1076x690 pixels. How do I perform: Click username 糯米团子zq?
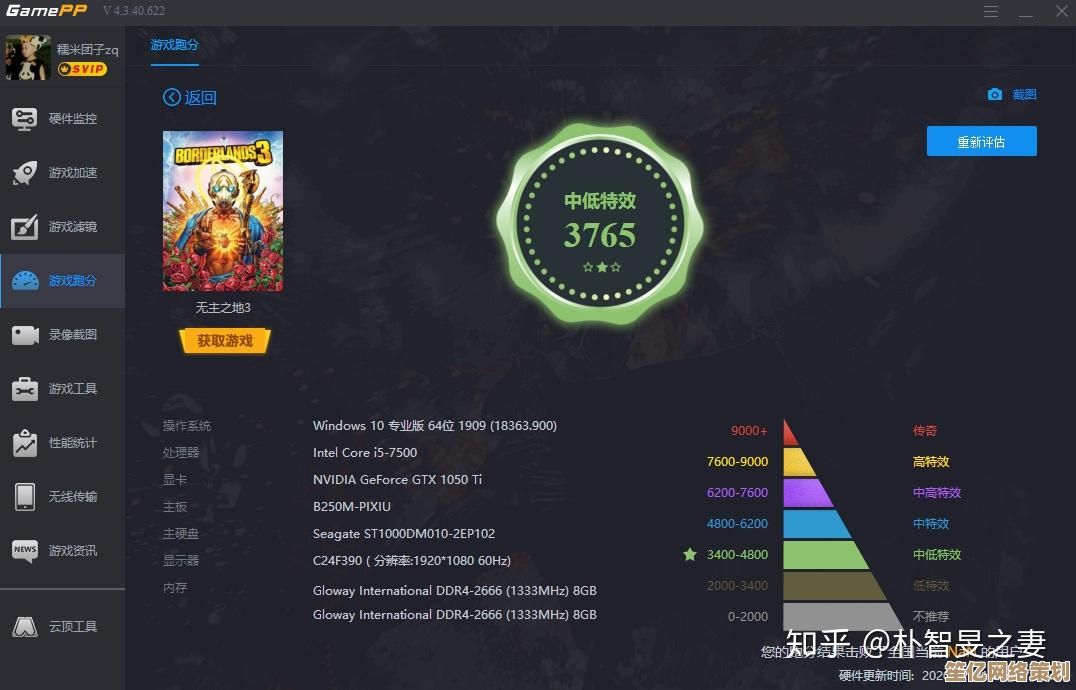click(x=87, y=49)
